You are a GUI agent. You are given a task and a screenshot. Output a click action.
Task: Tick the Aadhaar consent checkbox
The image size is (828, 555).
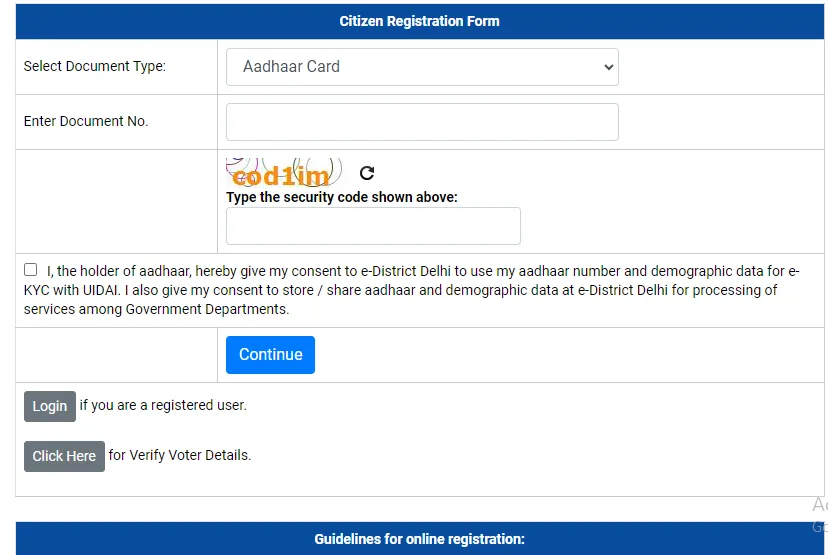[x=31, y=270]
